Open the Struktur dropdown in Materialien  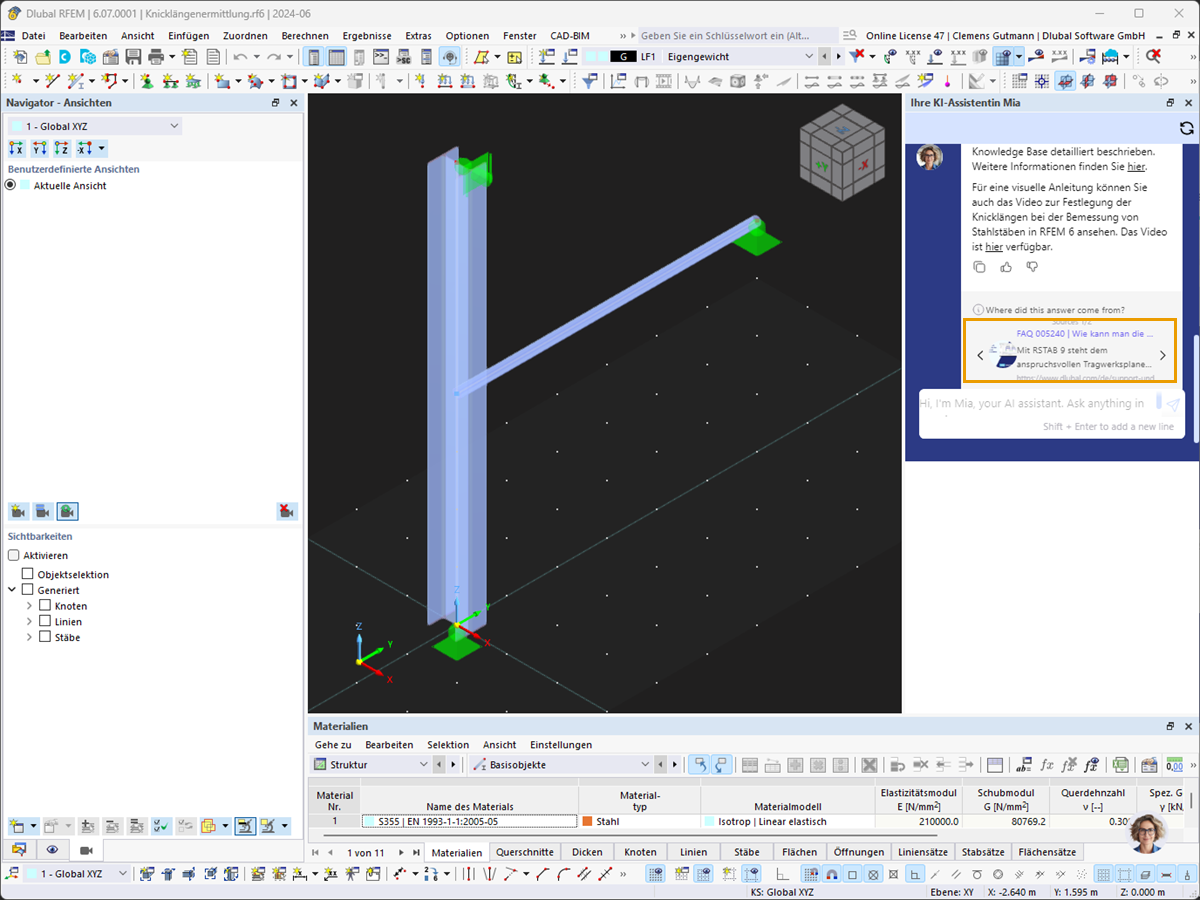point(372,765)
